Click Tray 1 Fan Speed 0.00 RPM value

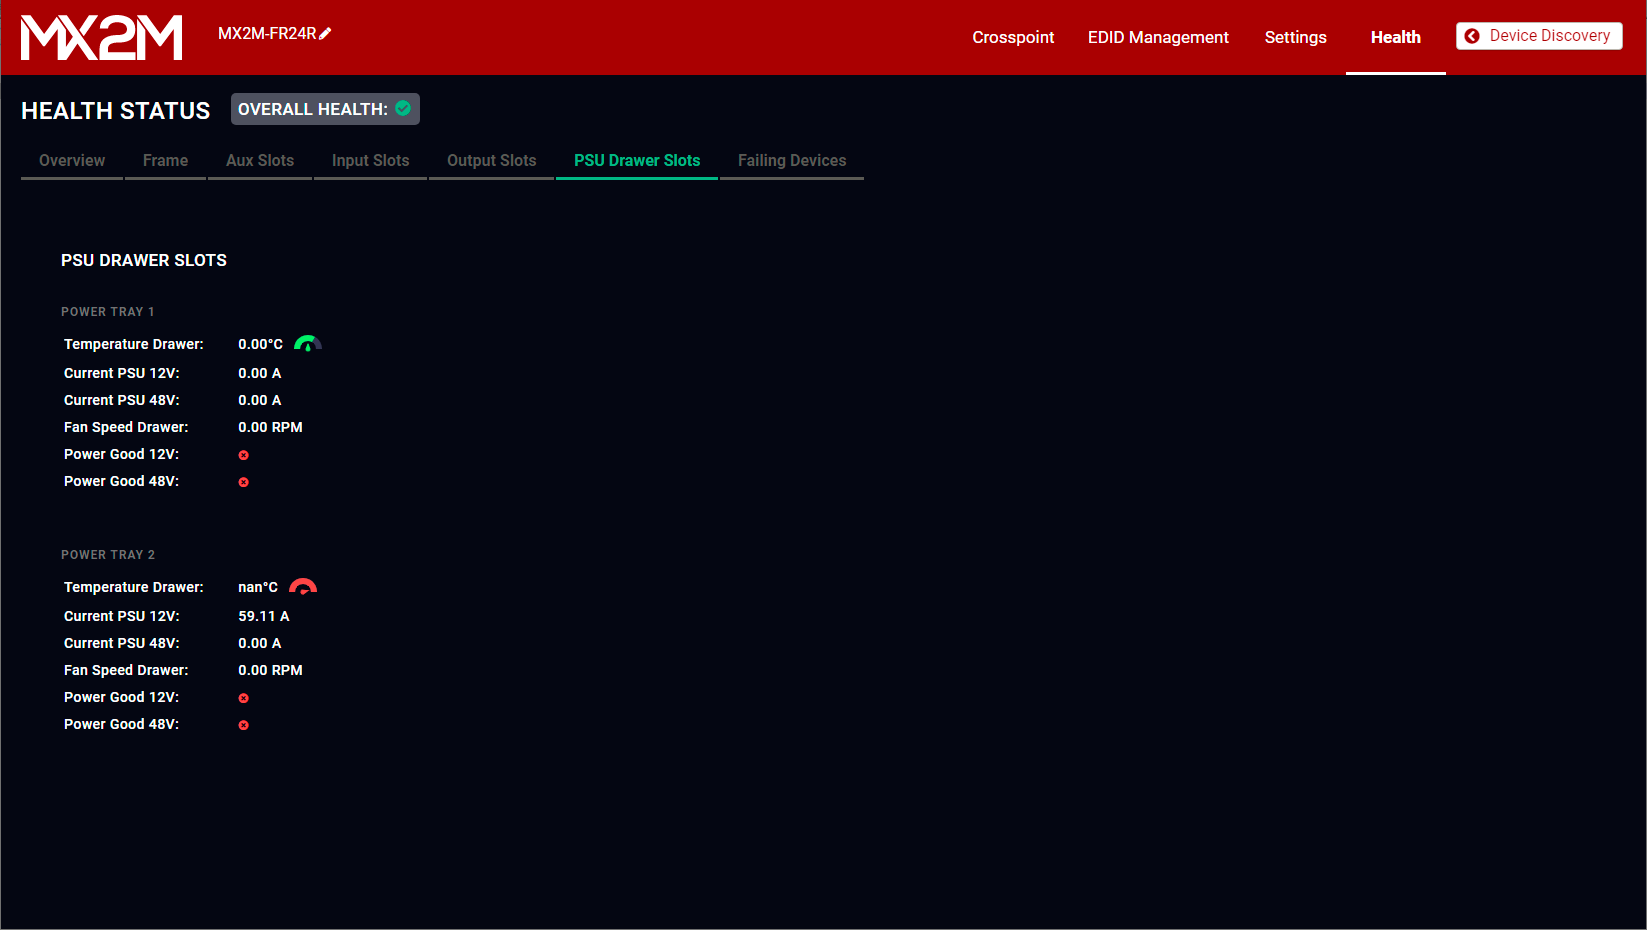coord(270,427)
